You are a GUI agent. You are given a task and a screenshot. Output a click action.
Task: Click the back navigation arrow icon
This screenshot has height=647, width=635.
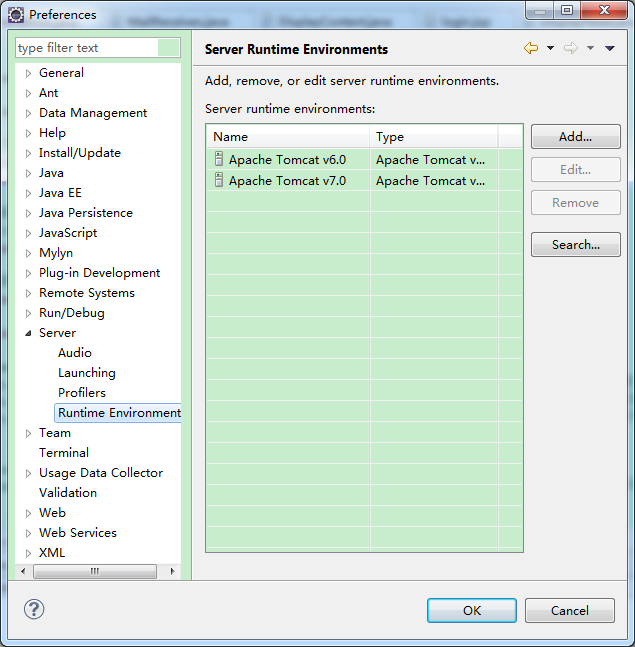pos(531,48)
